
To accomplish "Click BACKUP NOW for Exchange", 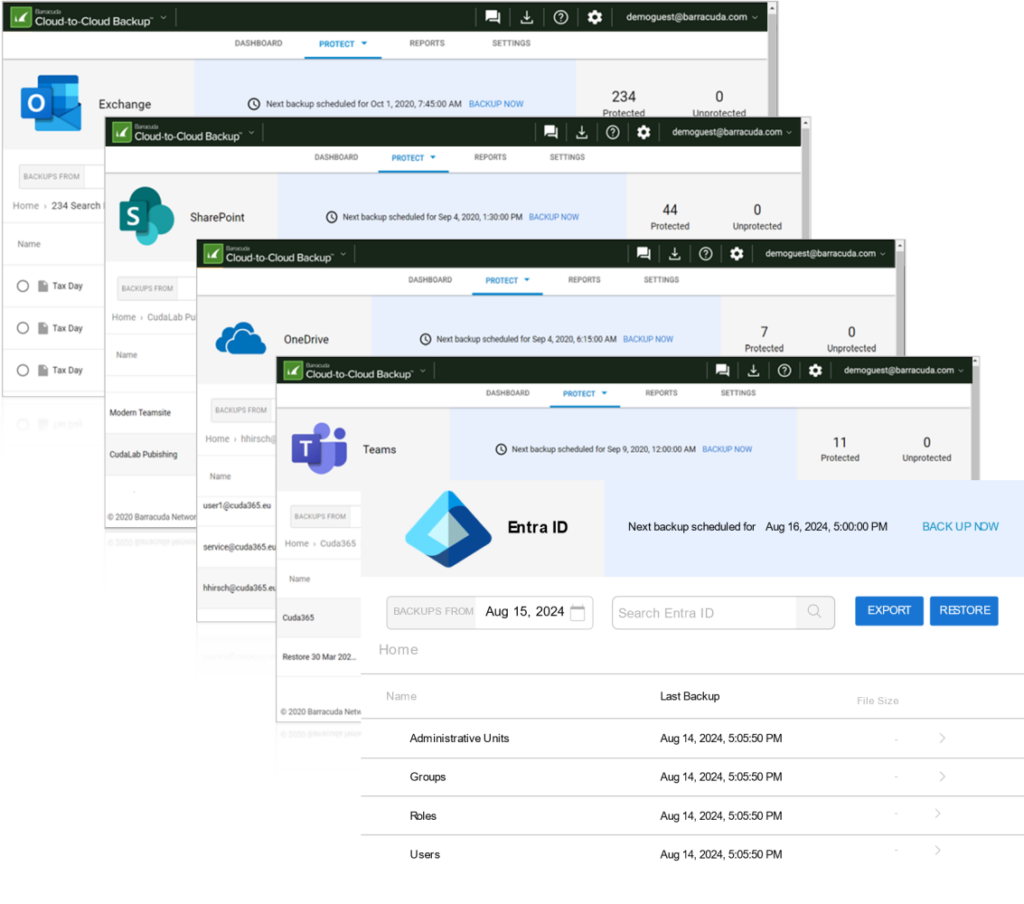I will (496, 104).
